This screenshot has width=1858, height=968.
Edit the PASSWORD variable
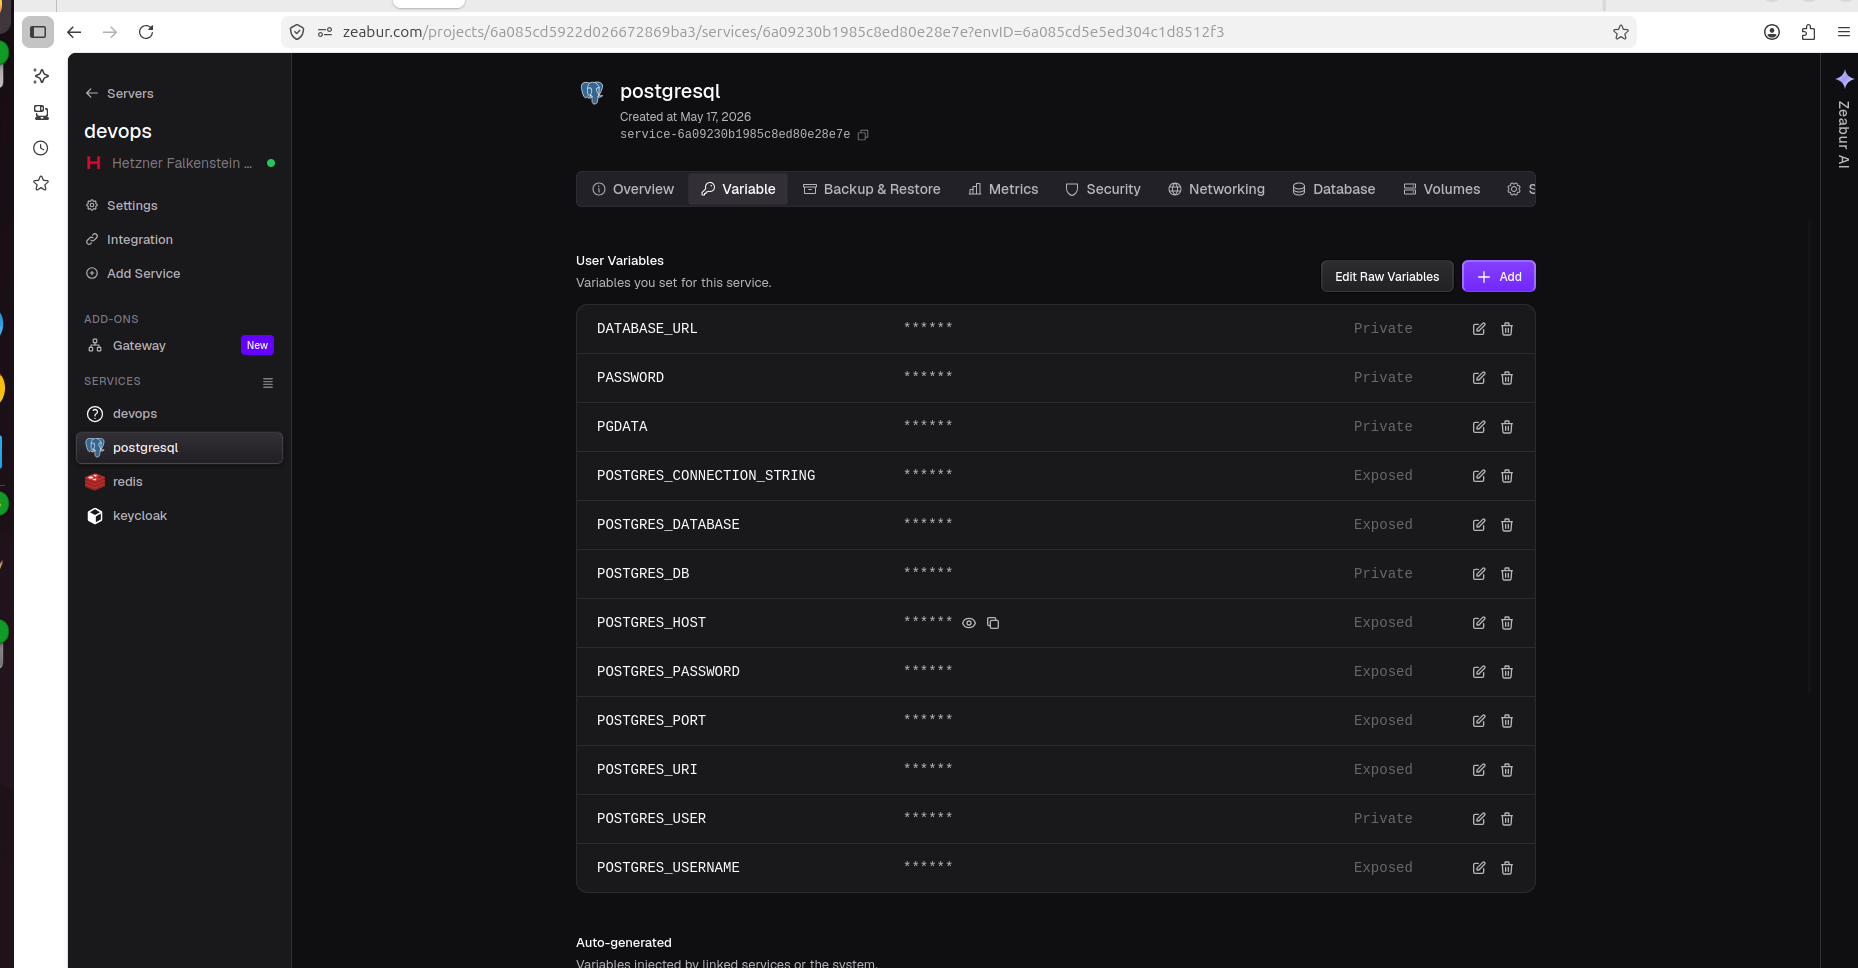[1479, 378]
